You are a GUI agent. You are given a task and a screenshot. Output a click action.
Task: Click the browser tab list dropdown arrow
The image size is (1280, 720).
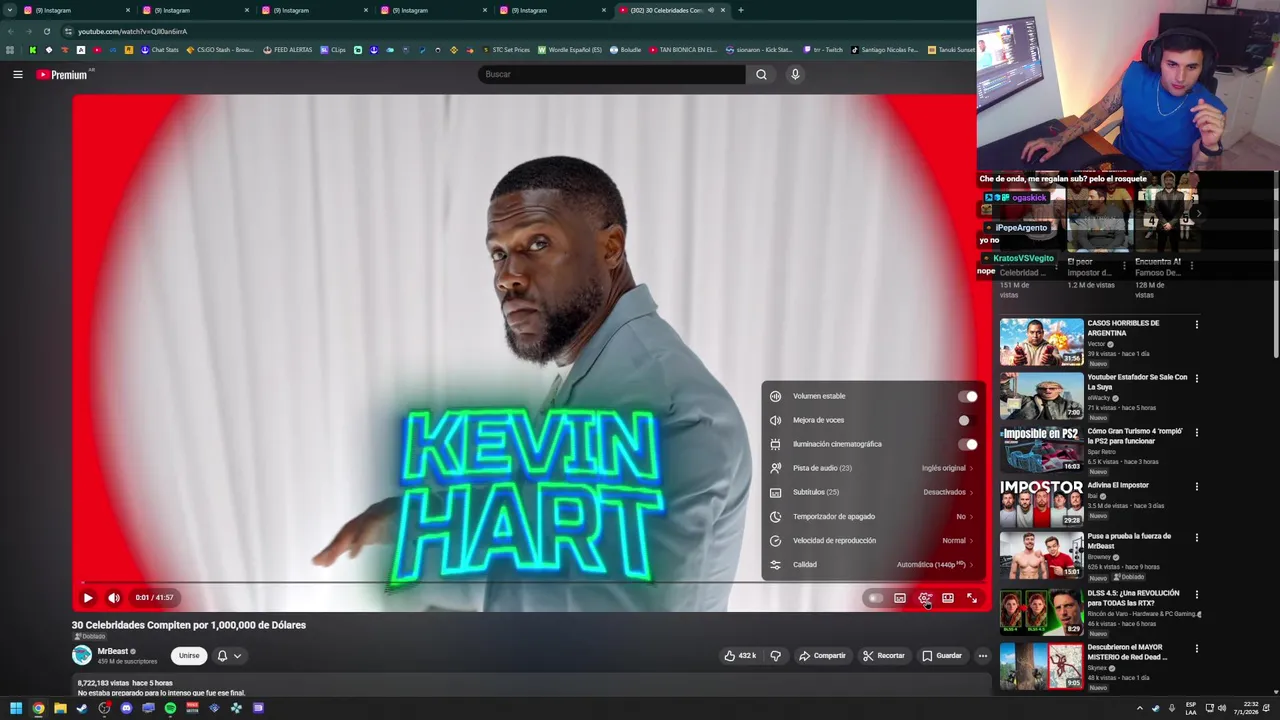pos(11,10)
